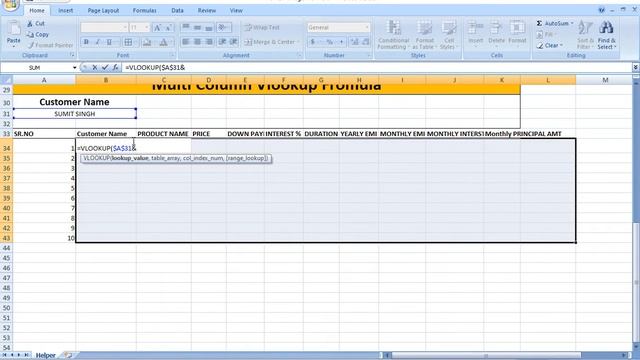Open the font size dropdown

[147, 27]
